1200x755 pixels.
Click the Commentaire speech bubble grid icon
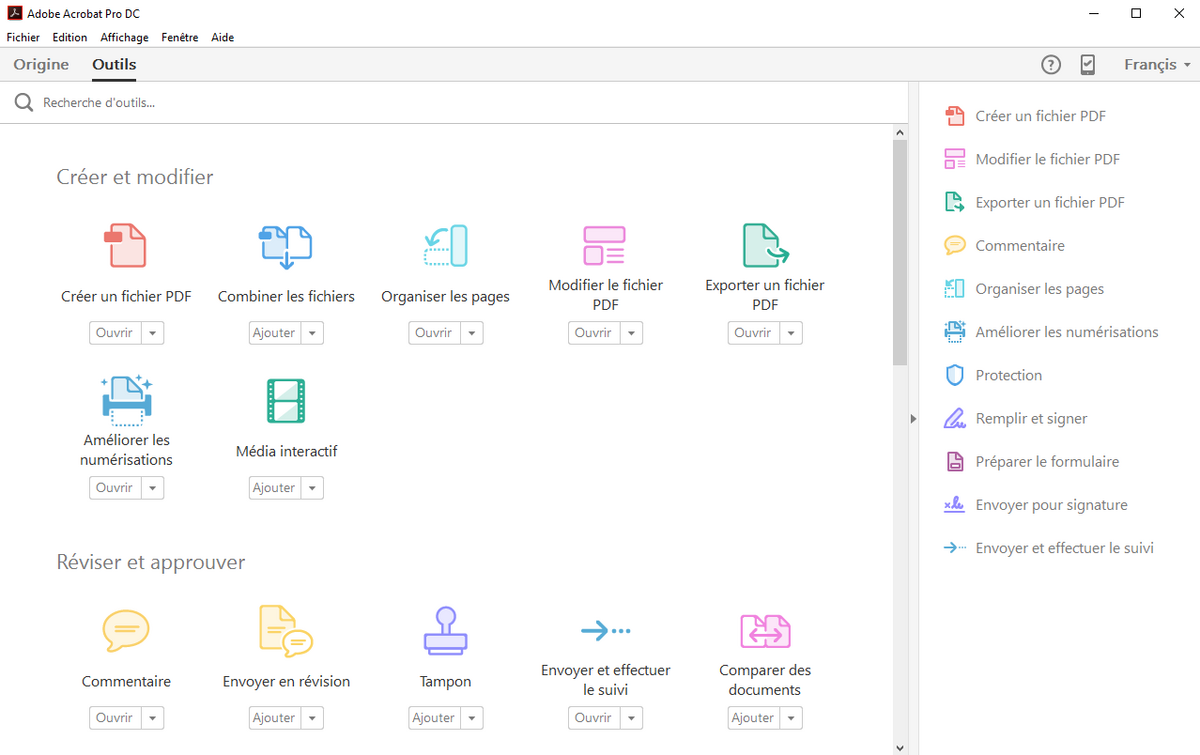click(x=126, y=631)
